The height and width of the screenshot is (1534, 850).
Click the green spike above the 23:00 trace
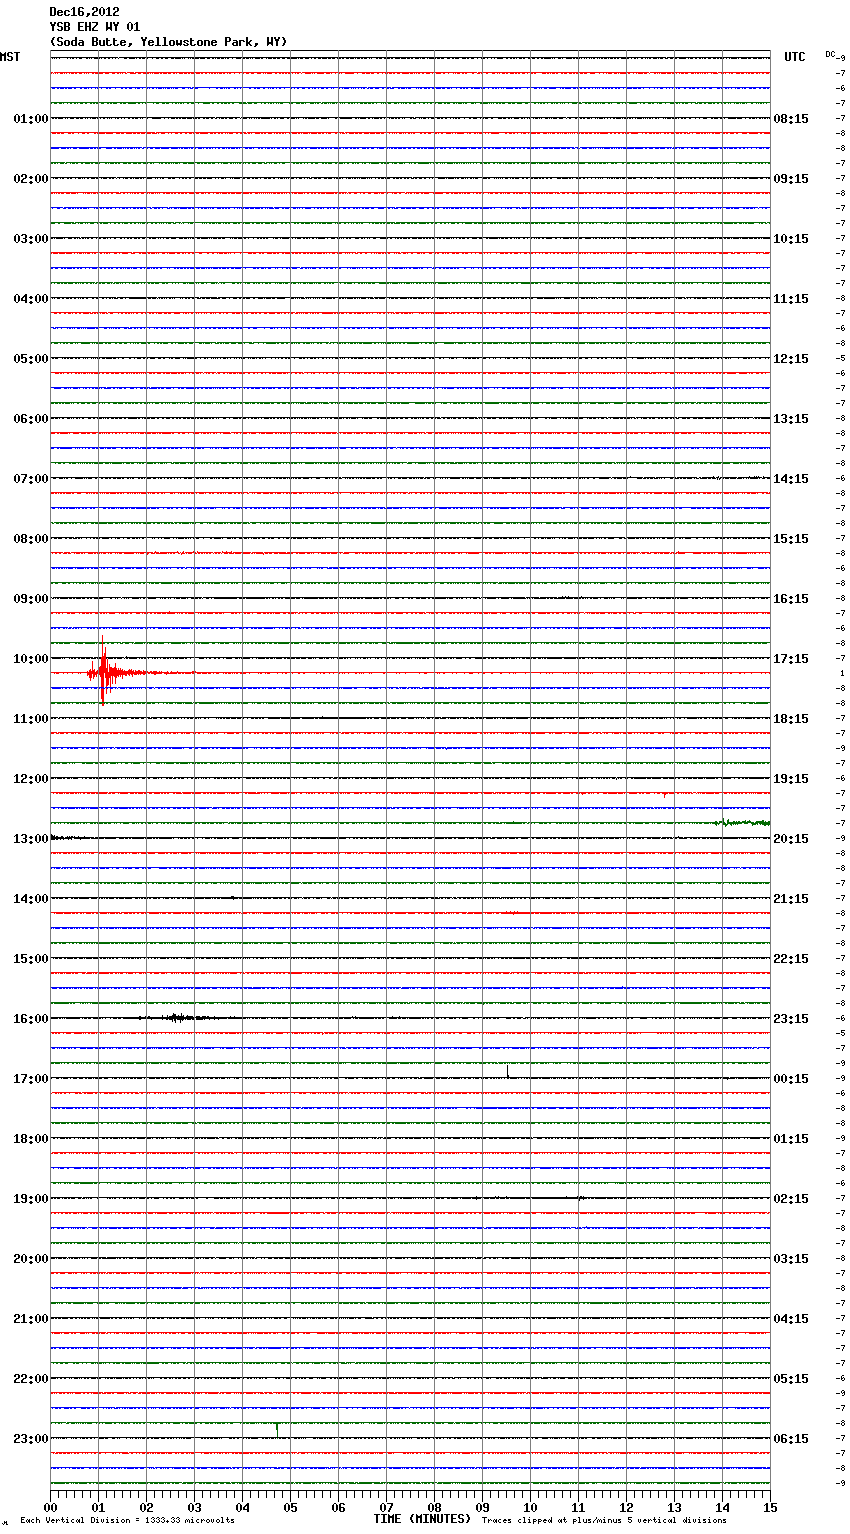[277, 1430]
